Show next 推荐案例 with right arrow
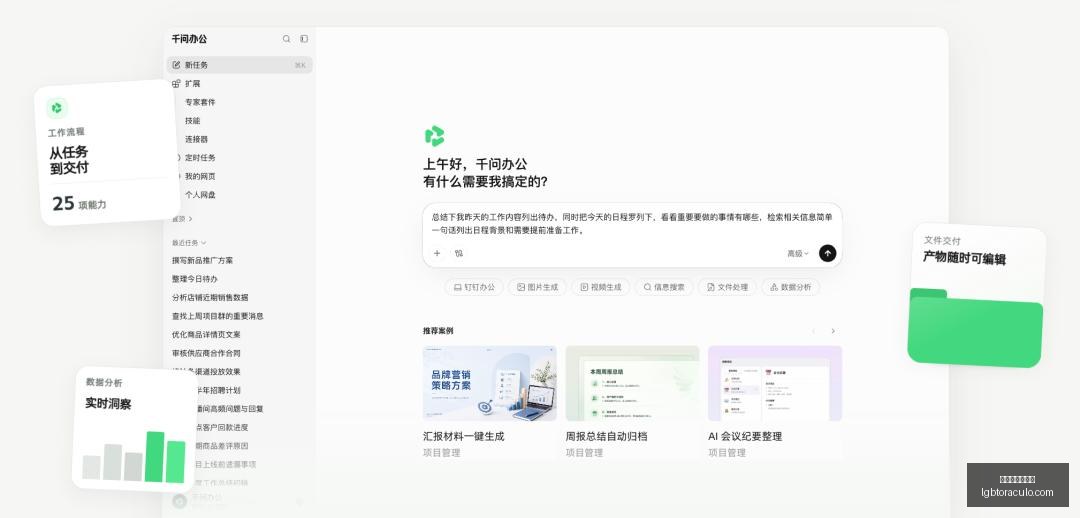 833,331
